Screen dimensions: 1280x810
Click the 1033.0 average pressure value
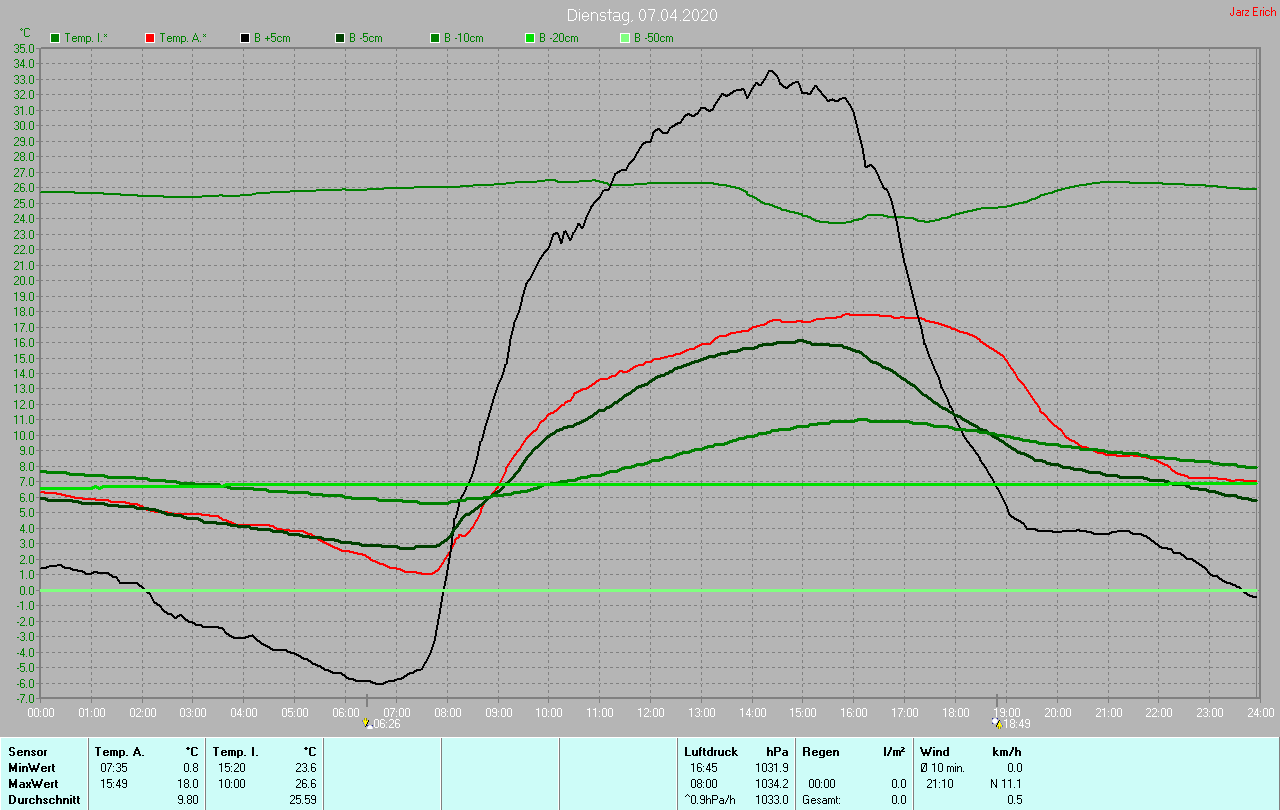pos(771,799)
